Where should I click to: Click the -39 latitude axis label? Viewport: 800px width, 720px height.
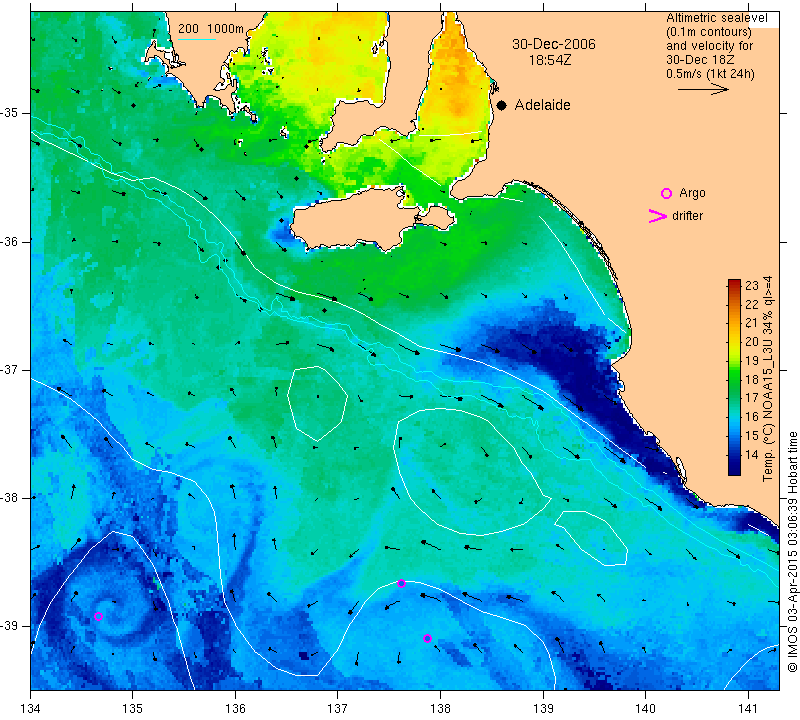pyautogui.click(x=9, y=626)
